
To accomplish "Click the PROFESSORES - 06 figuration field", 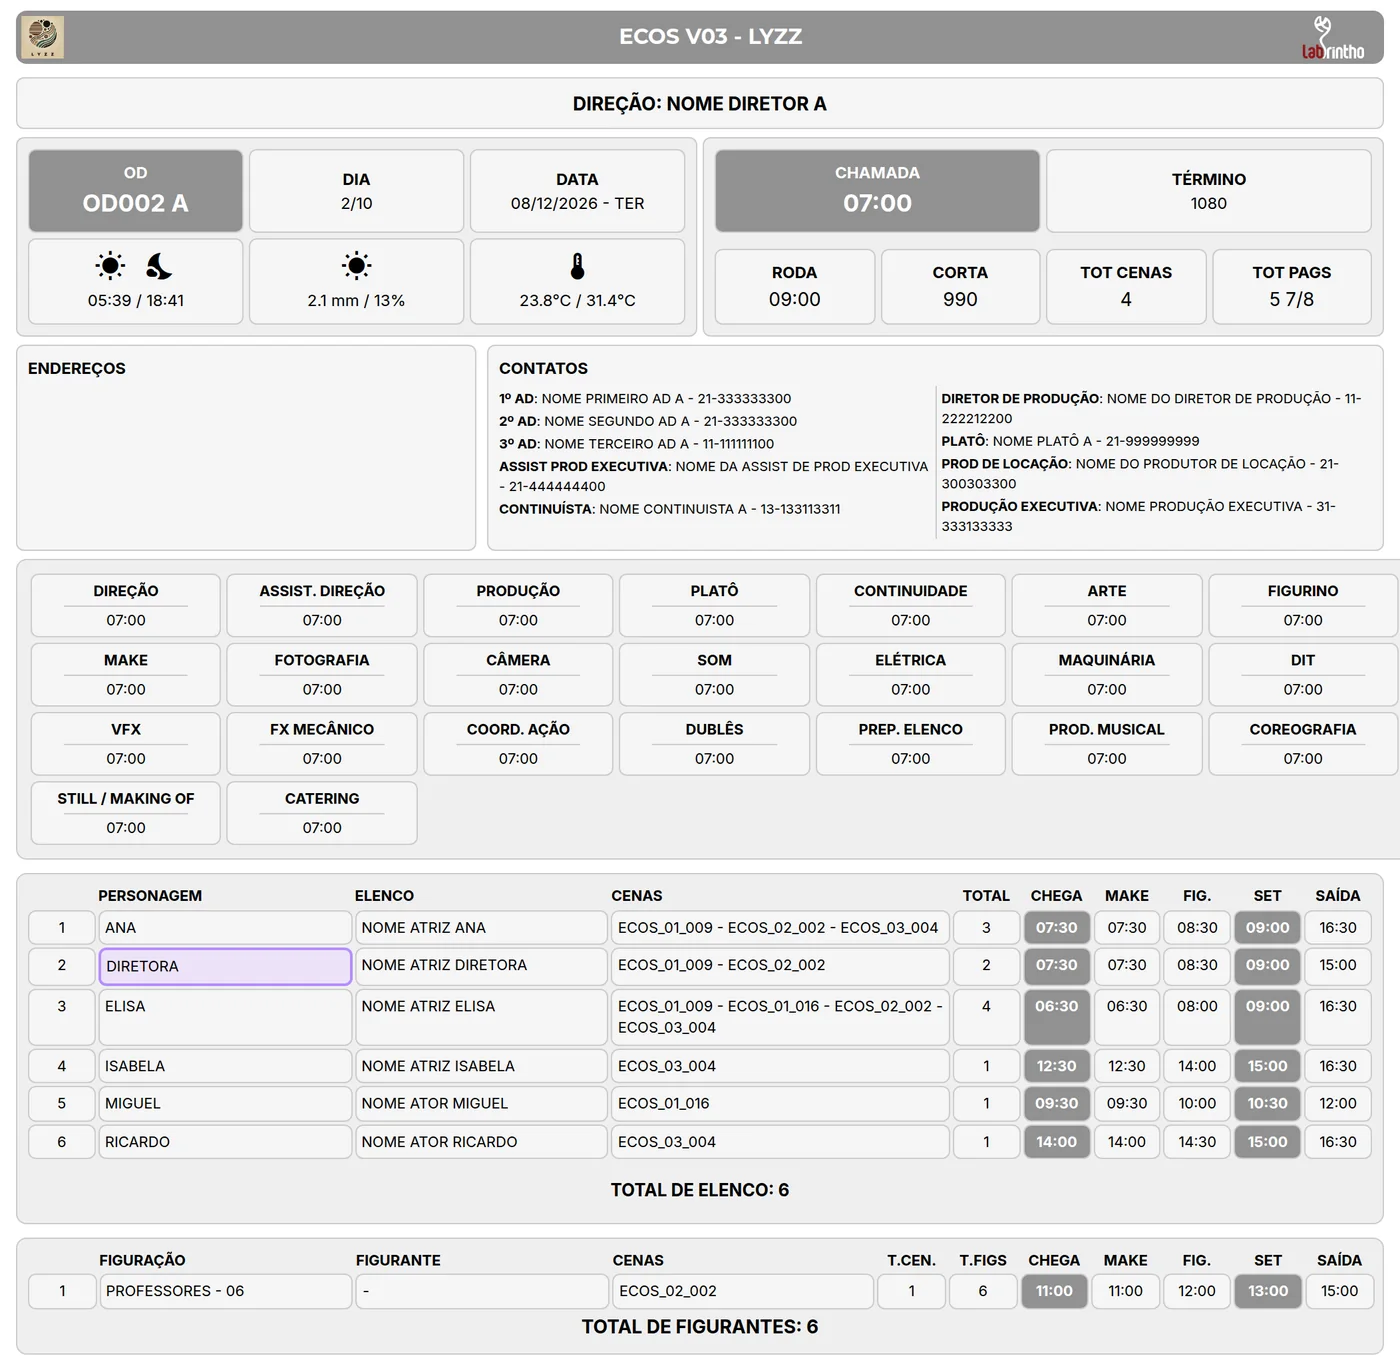I will coord(225,1291).
